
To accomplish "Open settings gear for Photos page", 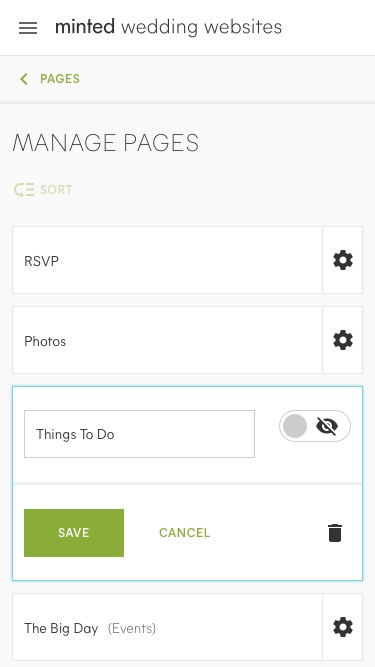I will [x=343, y=340].
